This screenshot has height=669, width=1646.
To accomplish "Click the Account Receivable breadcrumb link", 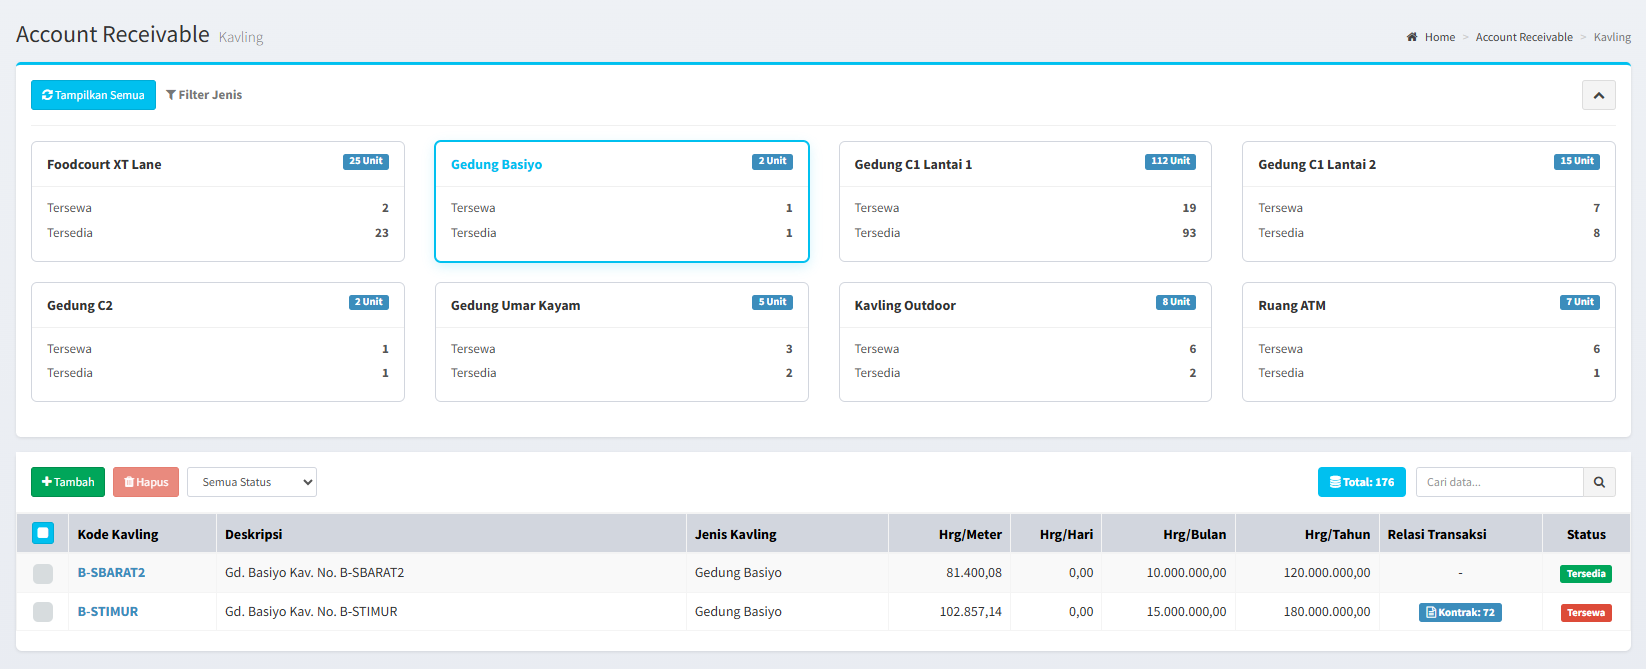I will coord(1523,37).
